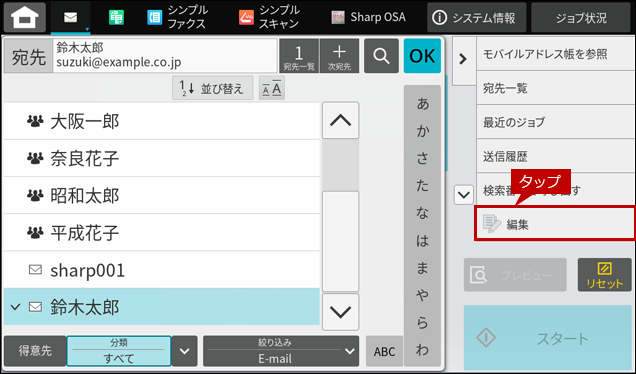Select contact 平成花子
The width and height of the screenshot is (636, 374).
pyautogui.click(x=161, y=233)
